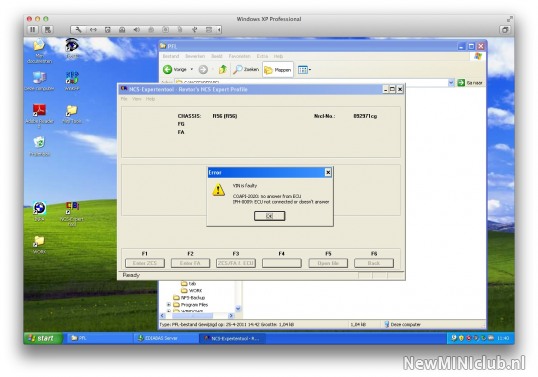
Task: Expand the address bar dropdown
Action: [451, 83]
